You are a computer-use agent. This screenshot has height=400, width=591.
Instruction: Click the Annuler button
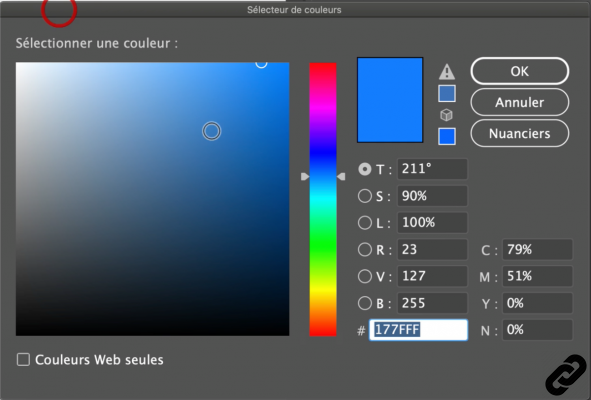[519, 102]
